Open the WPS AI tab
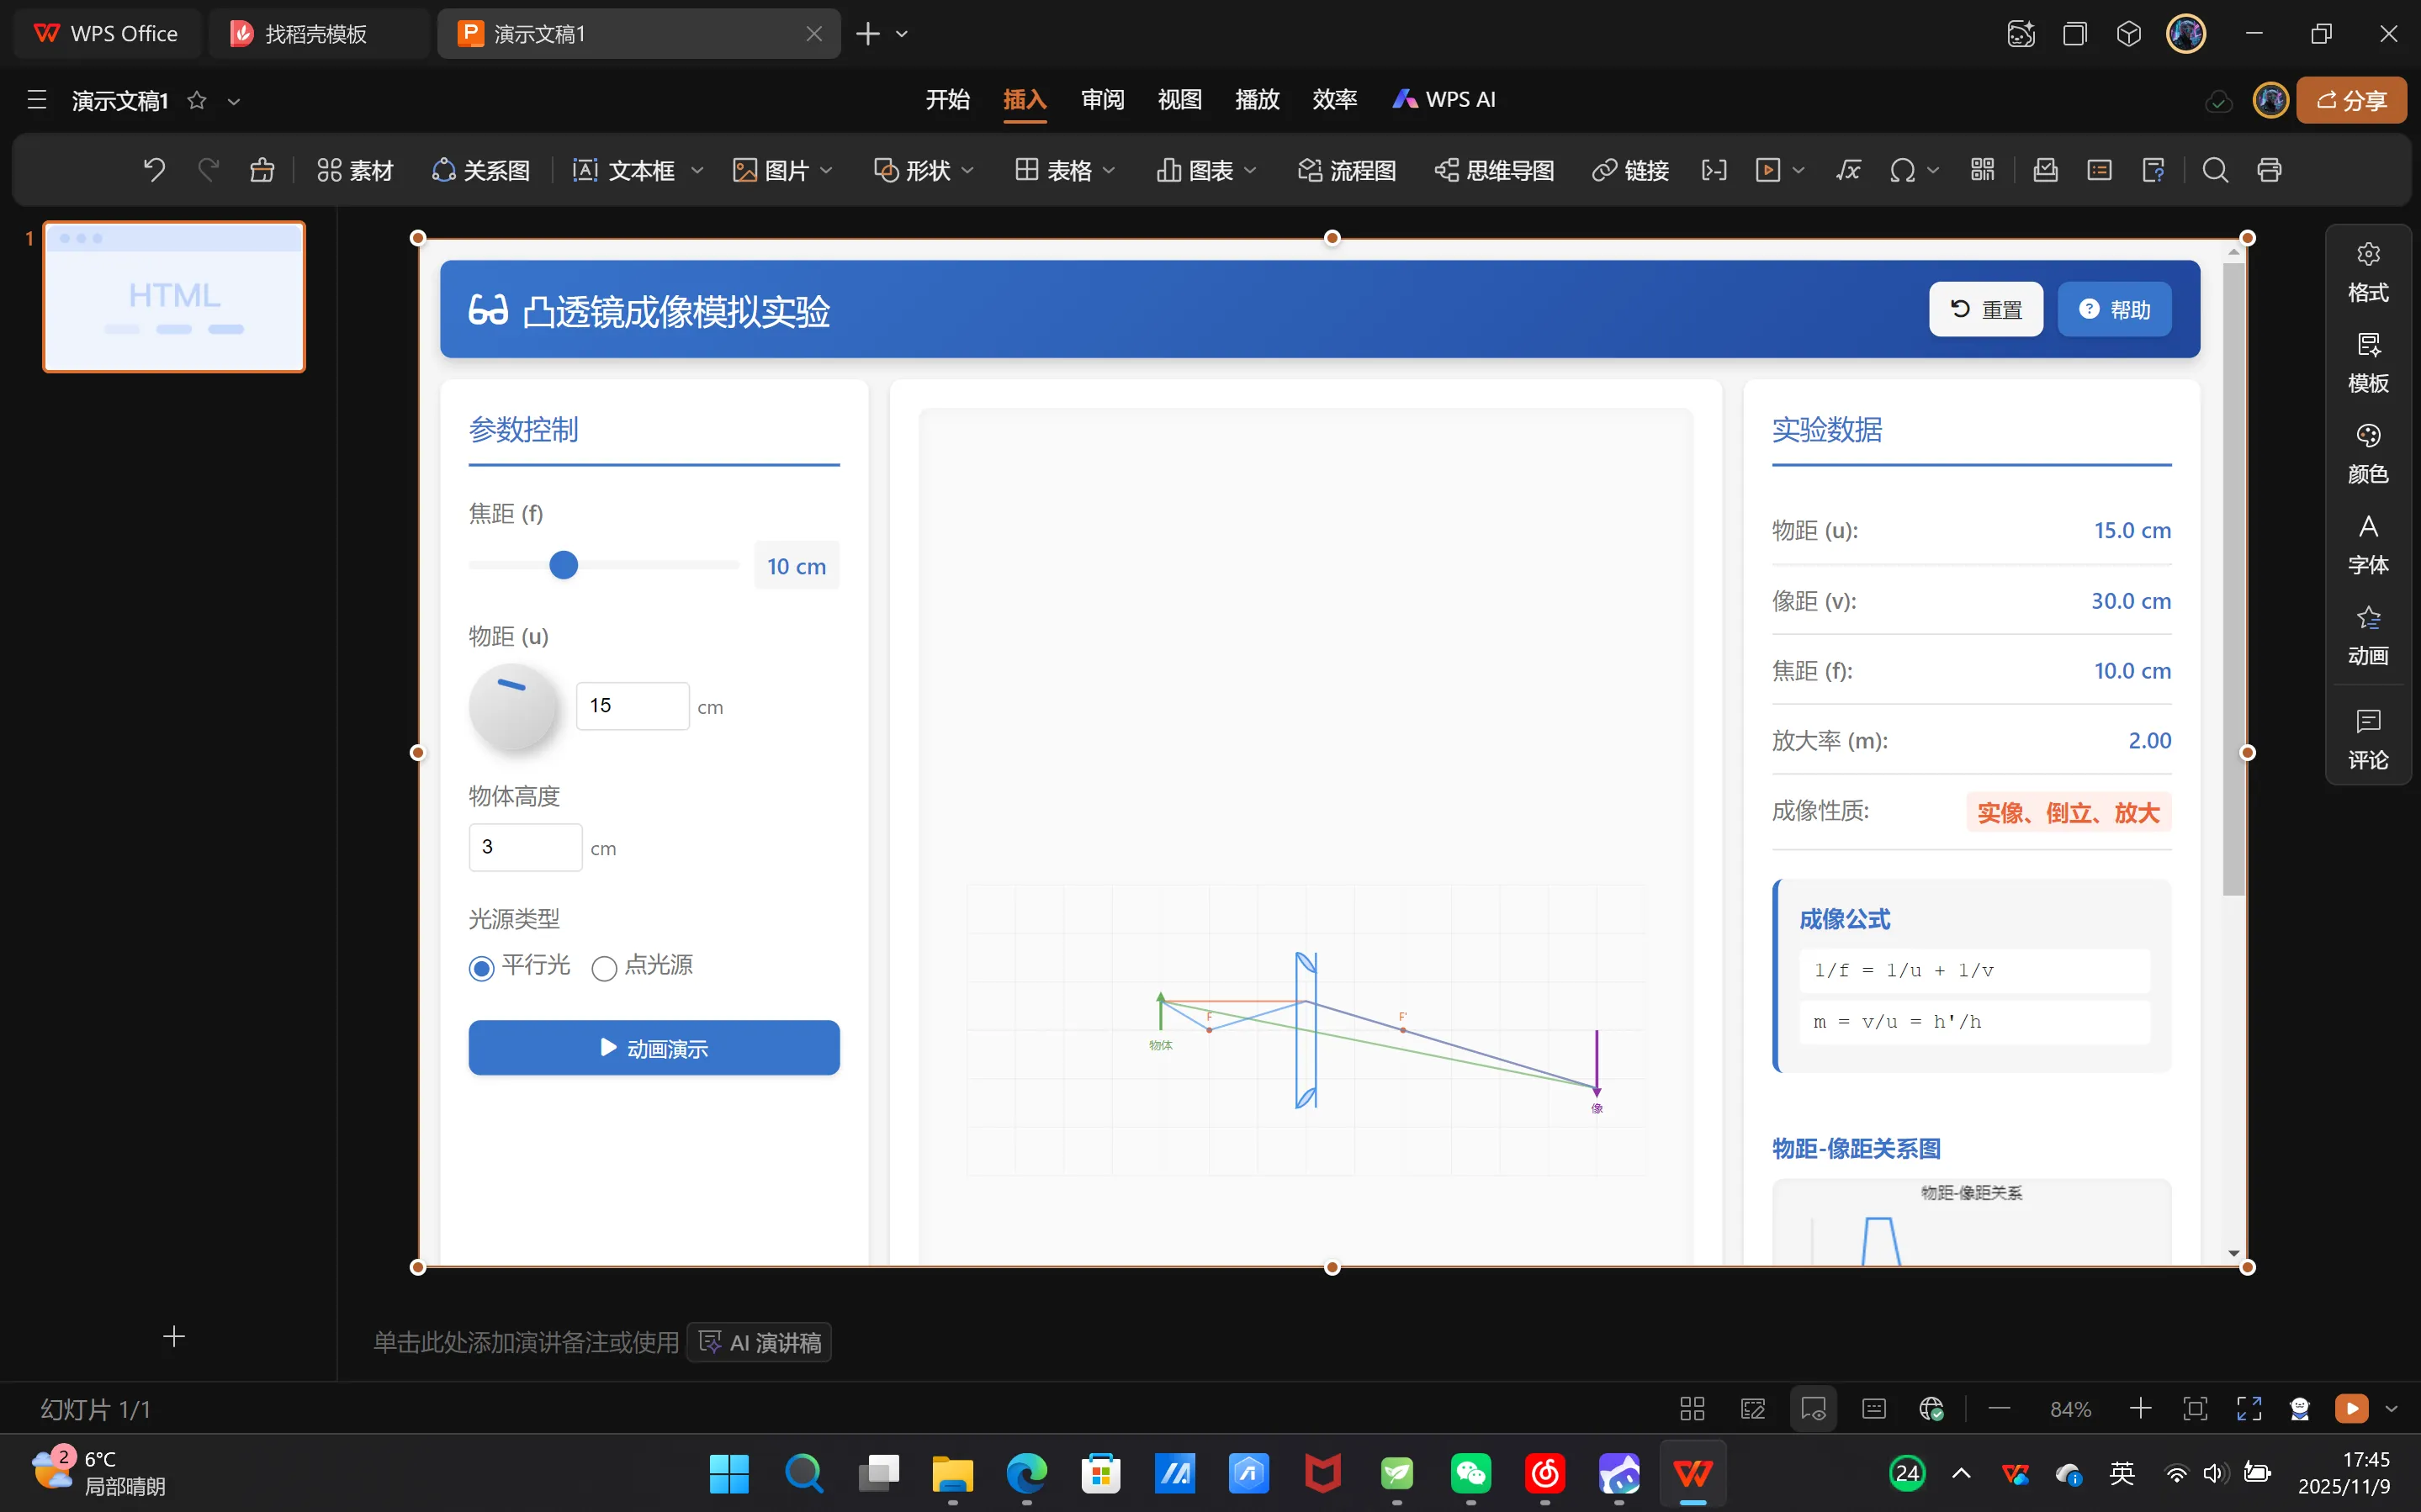This screenshot has width=2421, height=1512. [x=1445, y=99]
